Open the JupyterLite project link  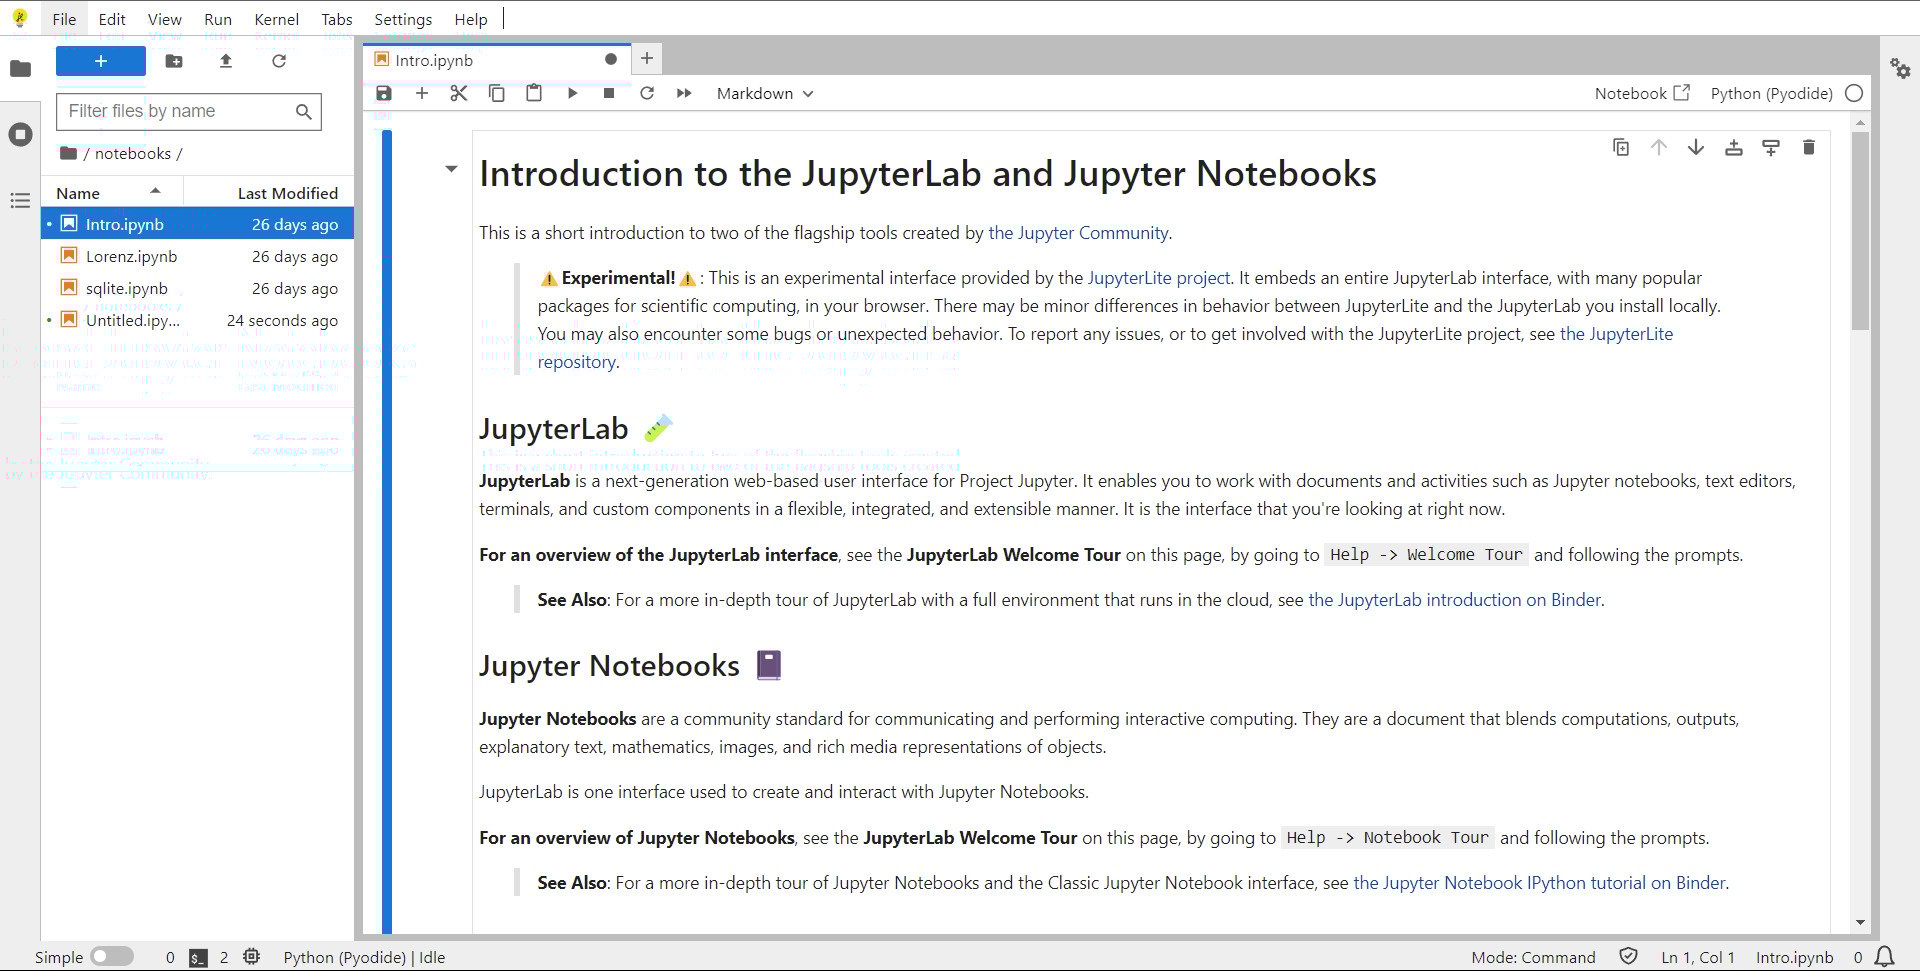pyautogui.click(x=1159, y=278)
